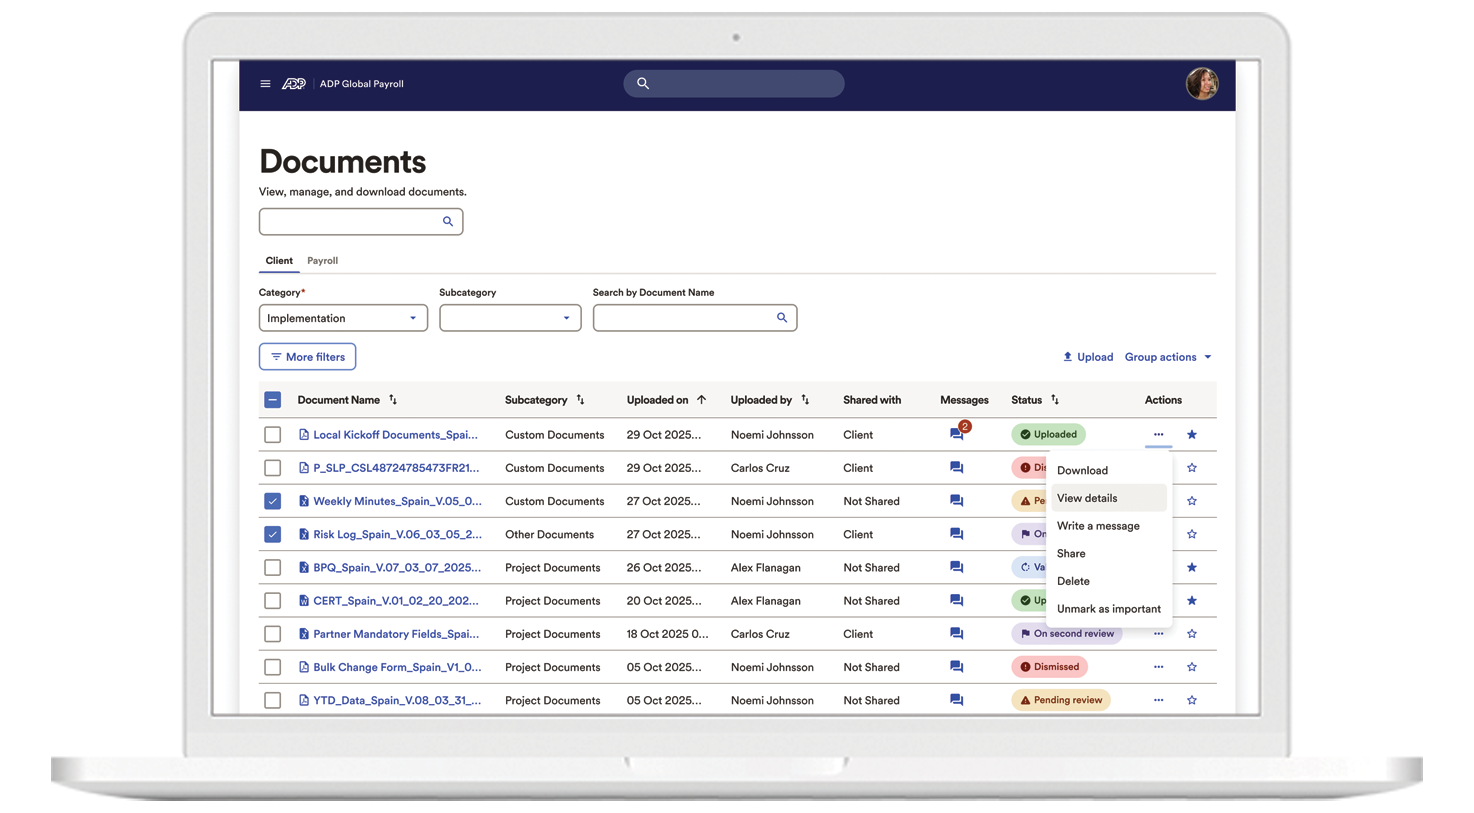Select the CERT_Spain document checkbox

(272, 601)
